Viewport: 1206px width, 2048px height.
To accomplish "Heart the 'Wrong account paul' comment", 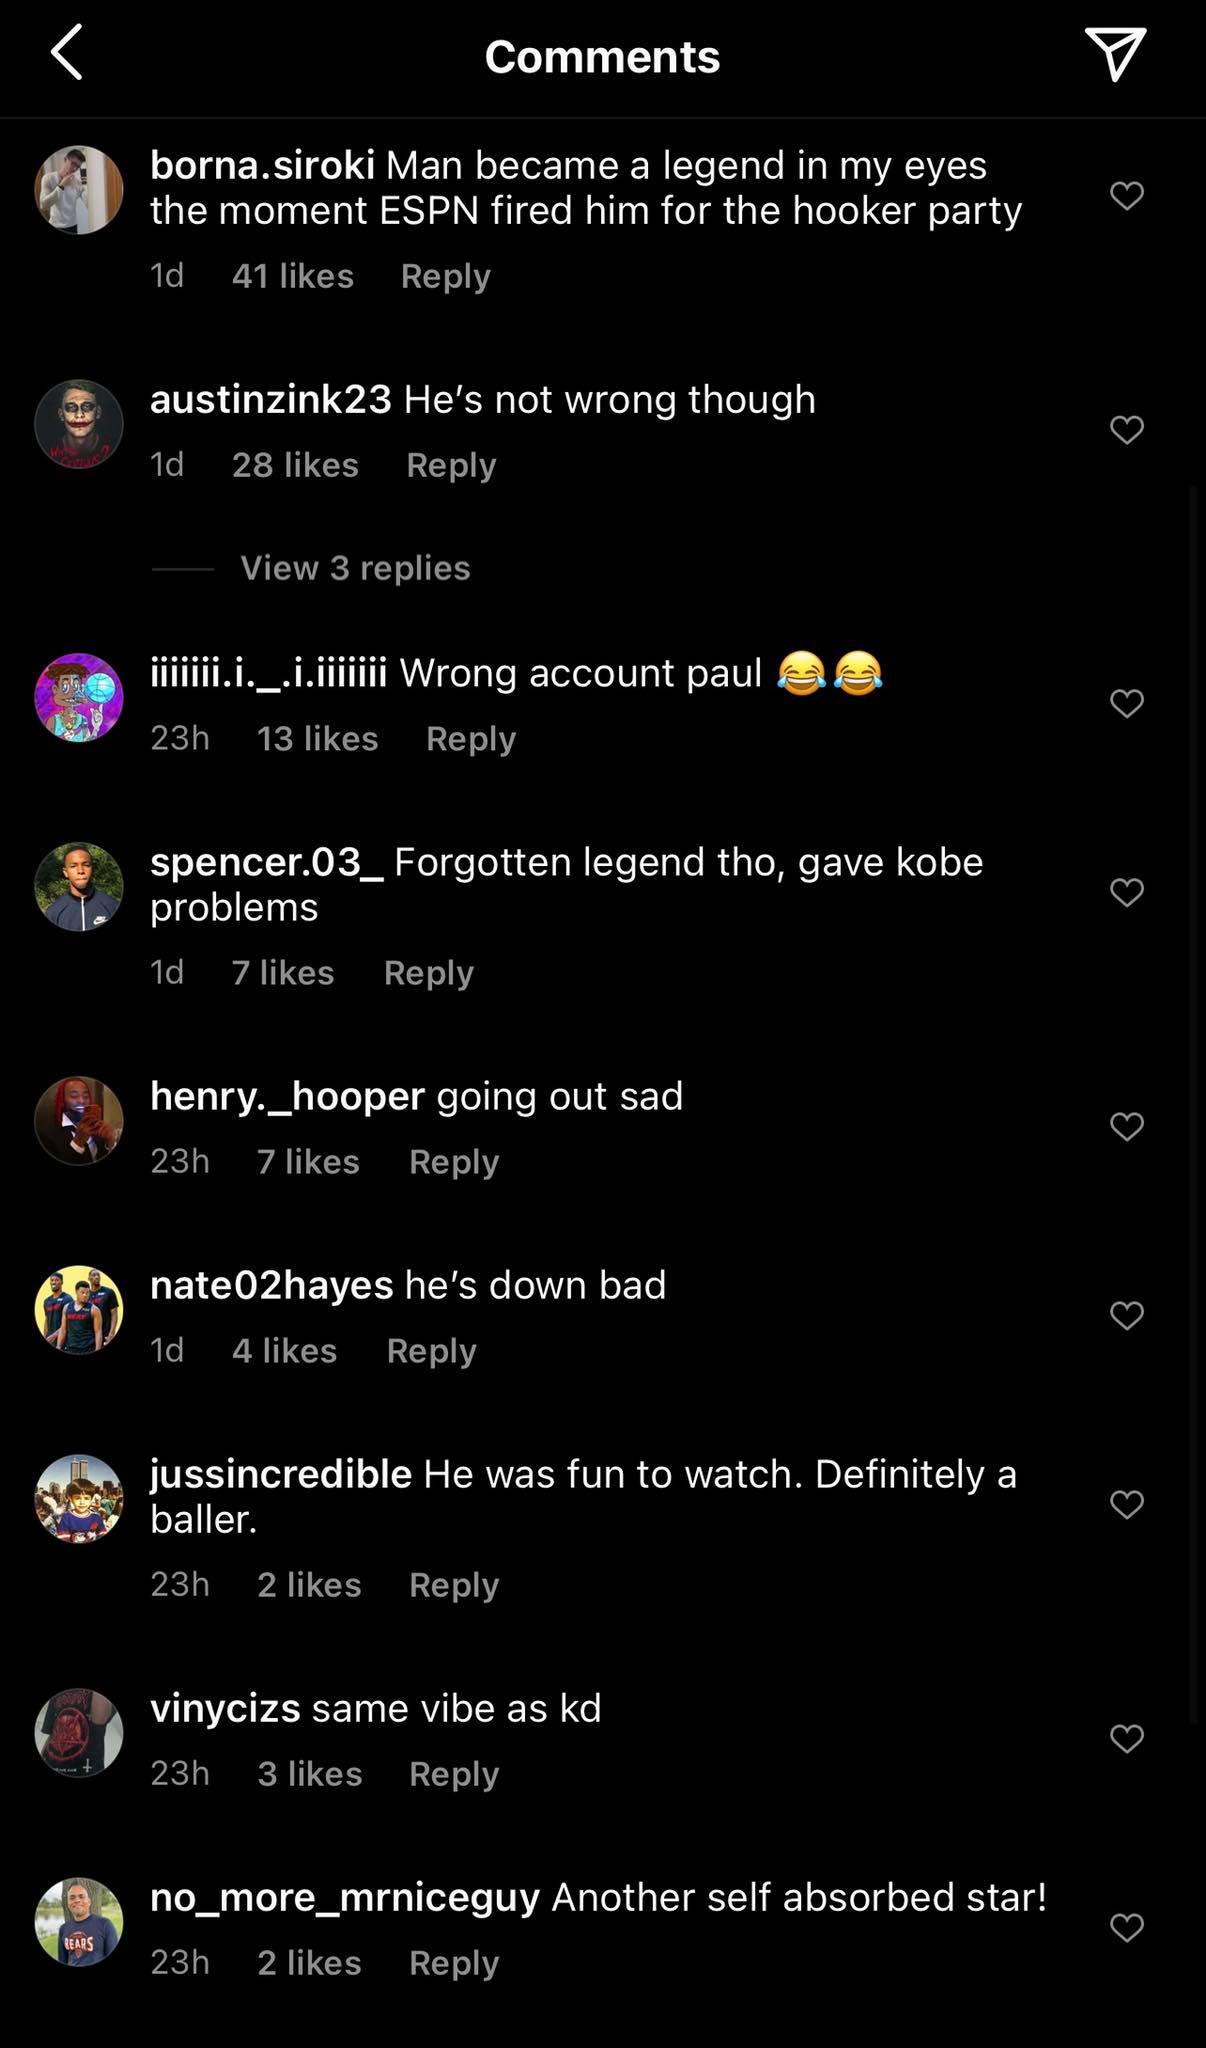I will pos(1126,704).
